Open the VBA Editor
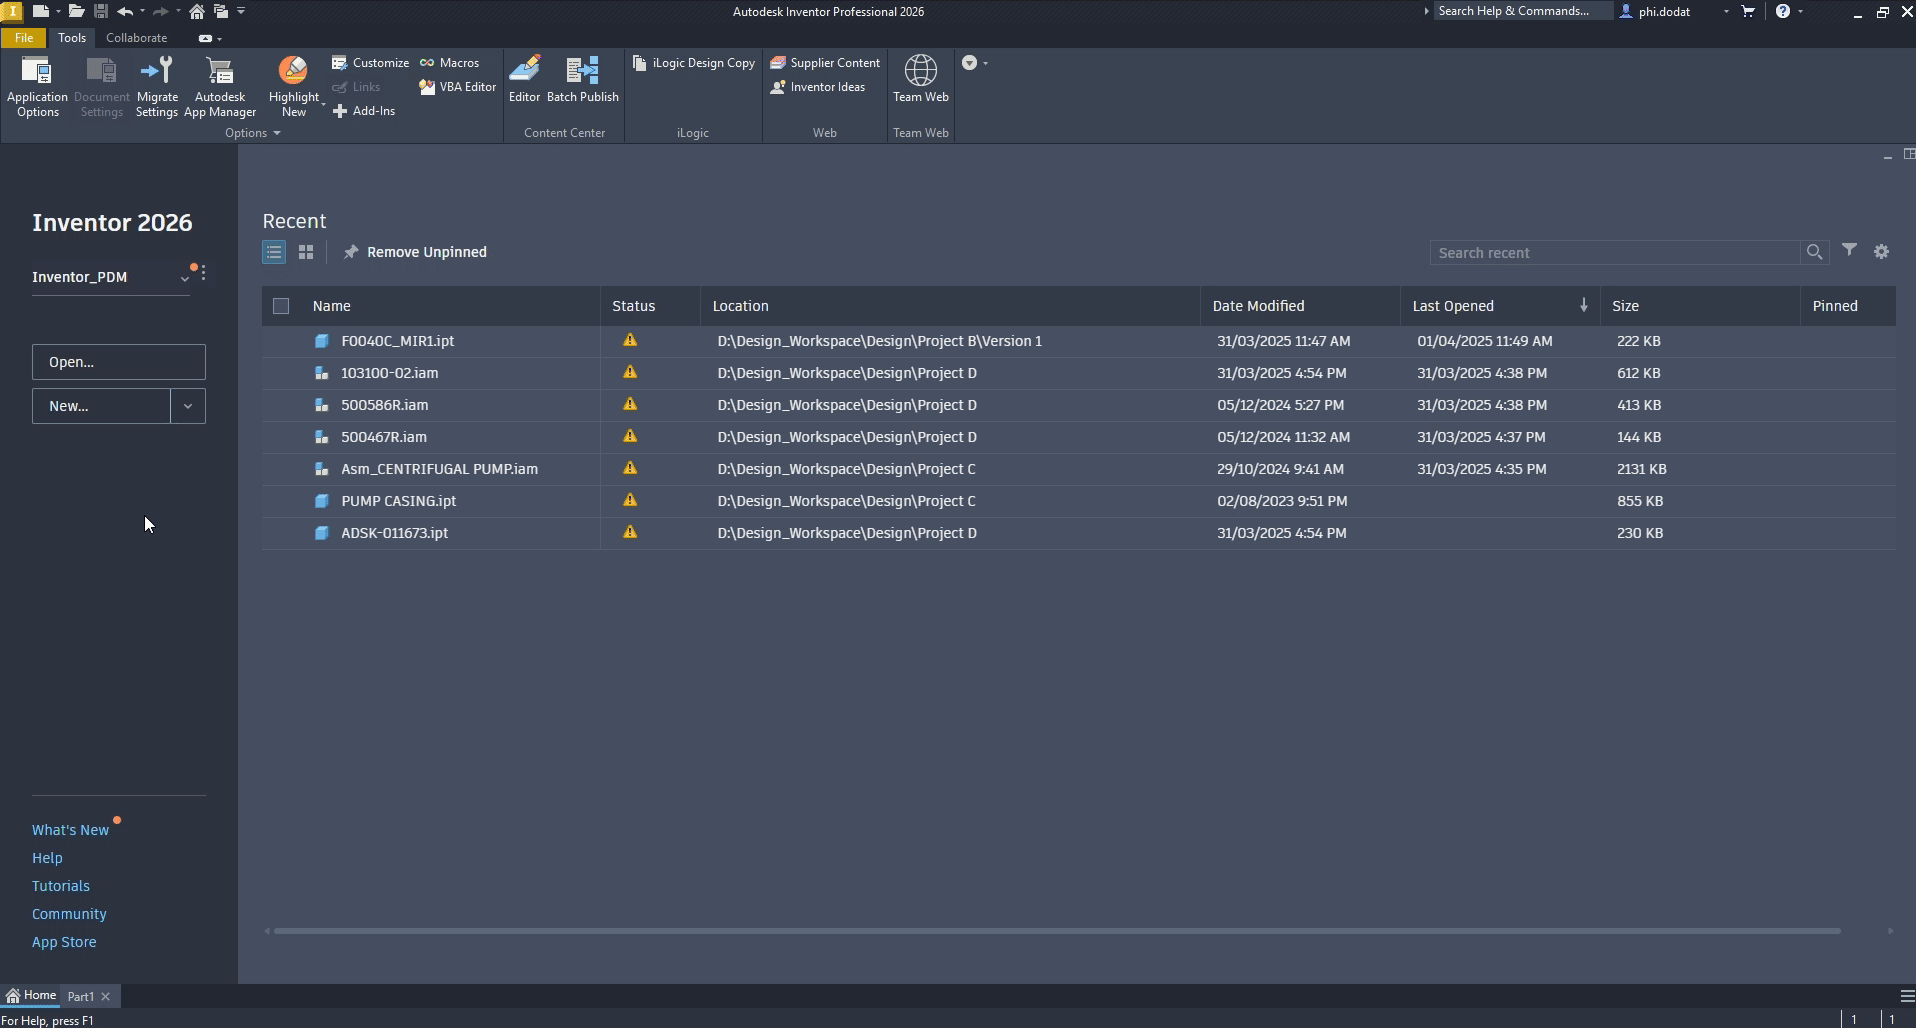The height and width of the screenshot is (1028, 1916). [x=458, y=87]
